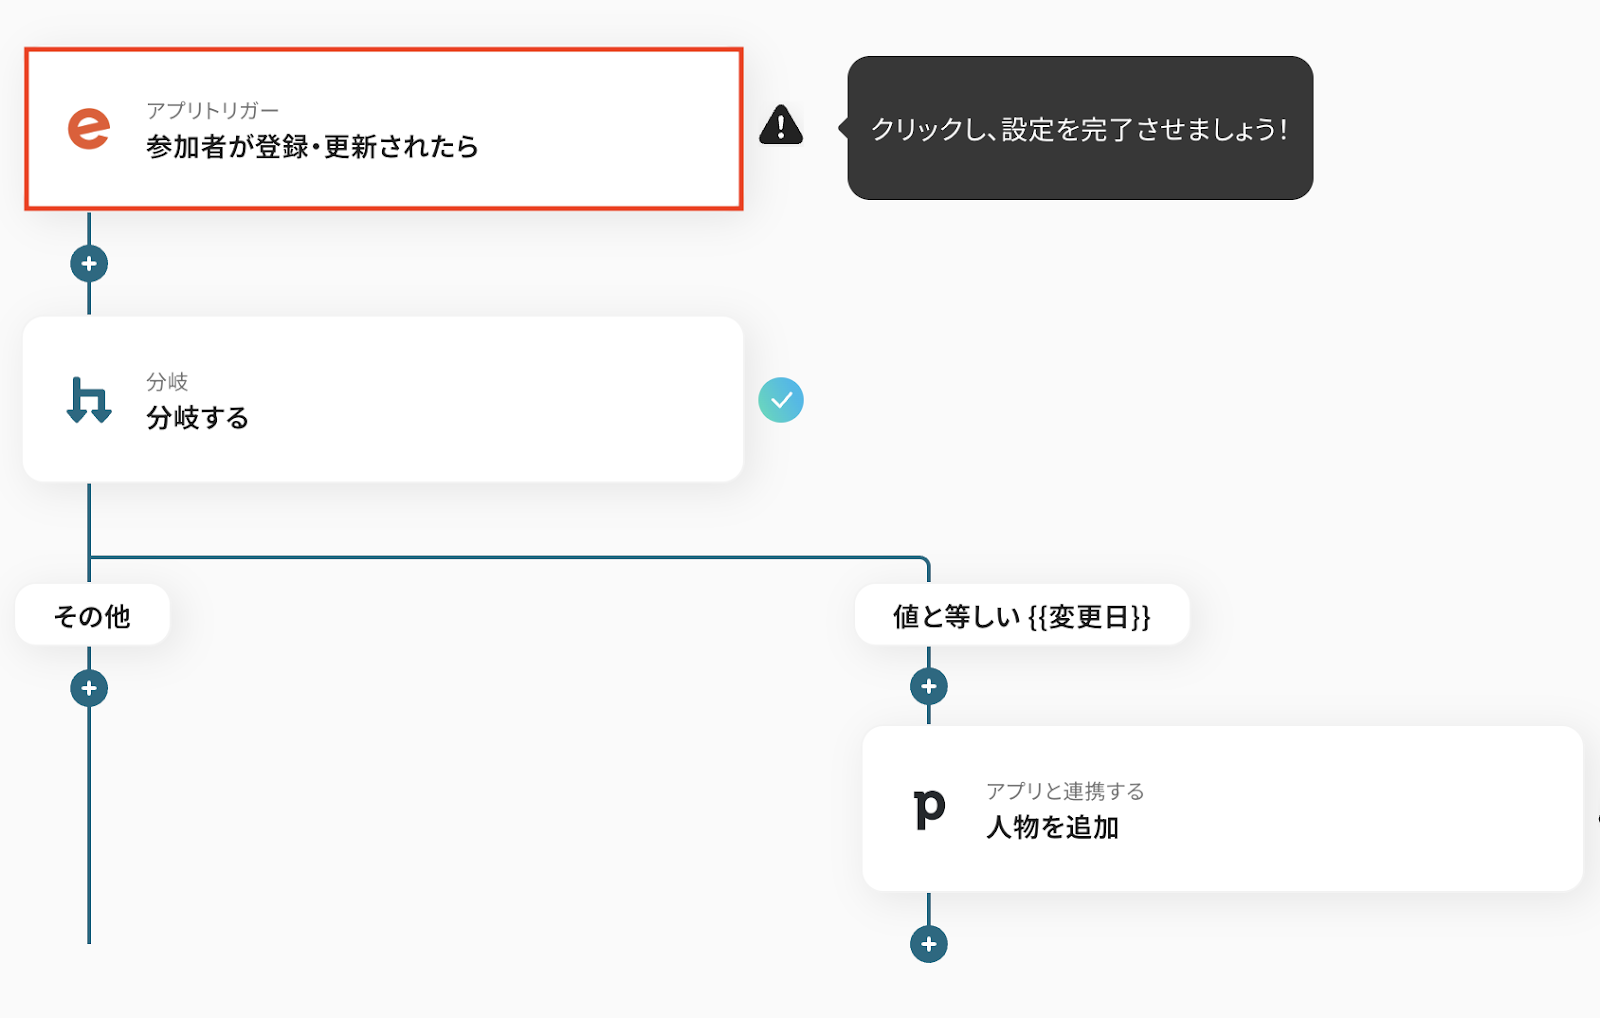Select the 値と等しい {{変更日}} branch label
Image resolution: width=1600 pixels, height=1018 pixels.
pos(1022,616)
